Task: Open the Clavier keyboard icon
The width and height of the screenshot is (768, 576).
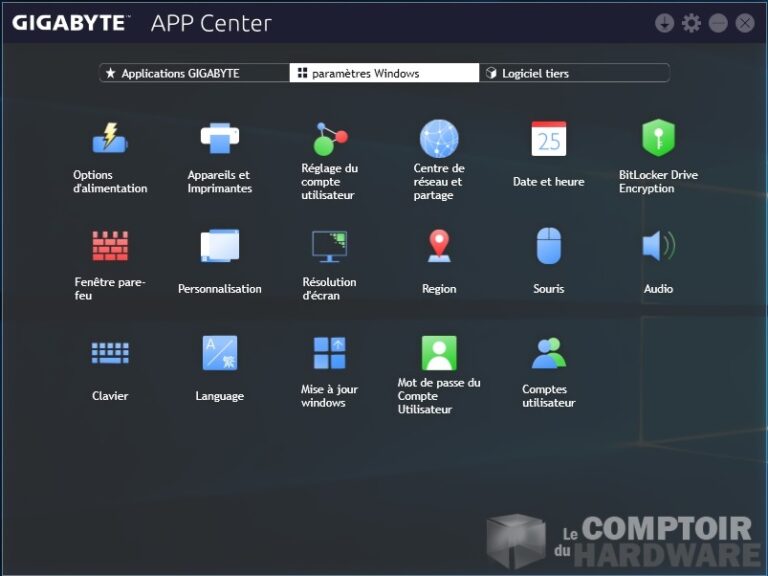Action: [x=110, y=353]
